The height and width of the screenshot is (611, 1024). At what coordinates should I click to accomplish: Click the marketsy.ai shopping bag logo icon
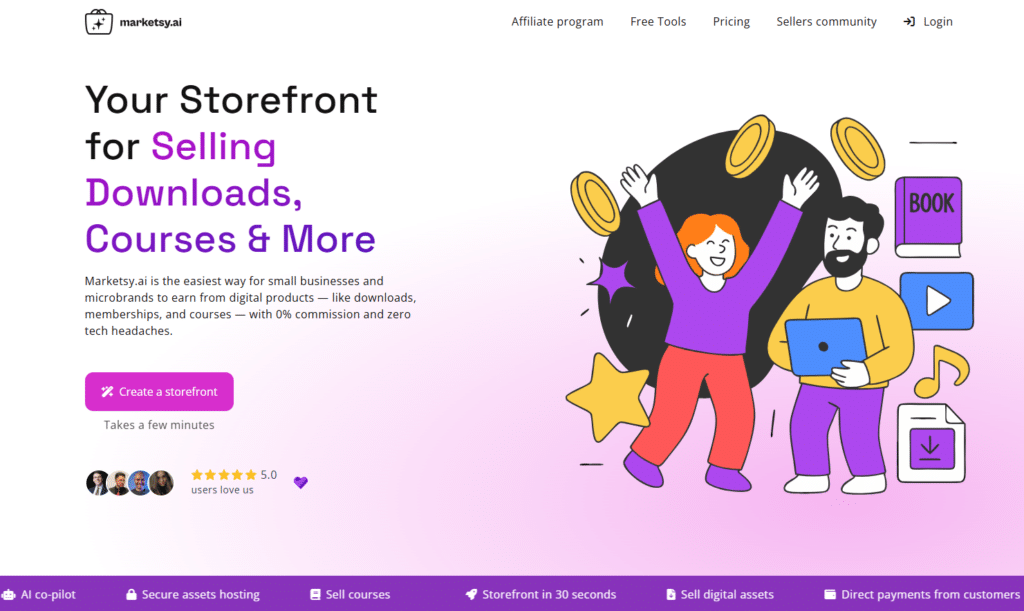click(x=99, y=22)
